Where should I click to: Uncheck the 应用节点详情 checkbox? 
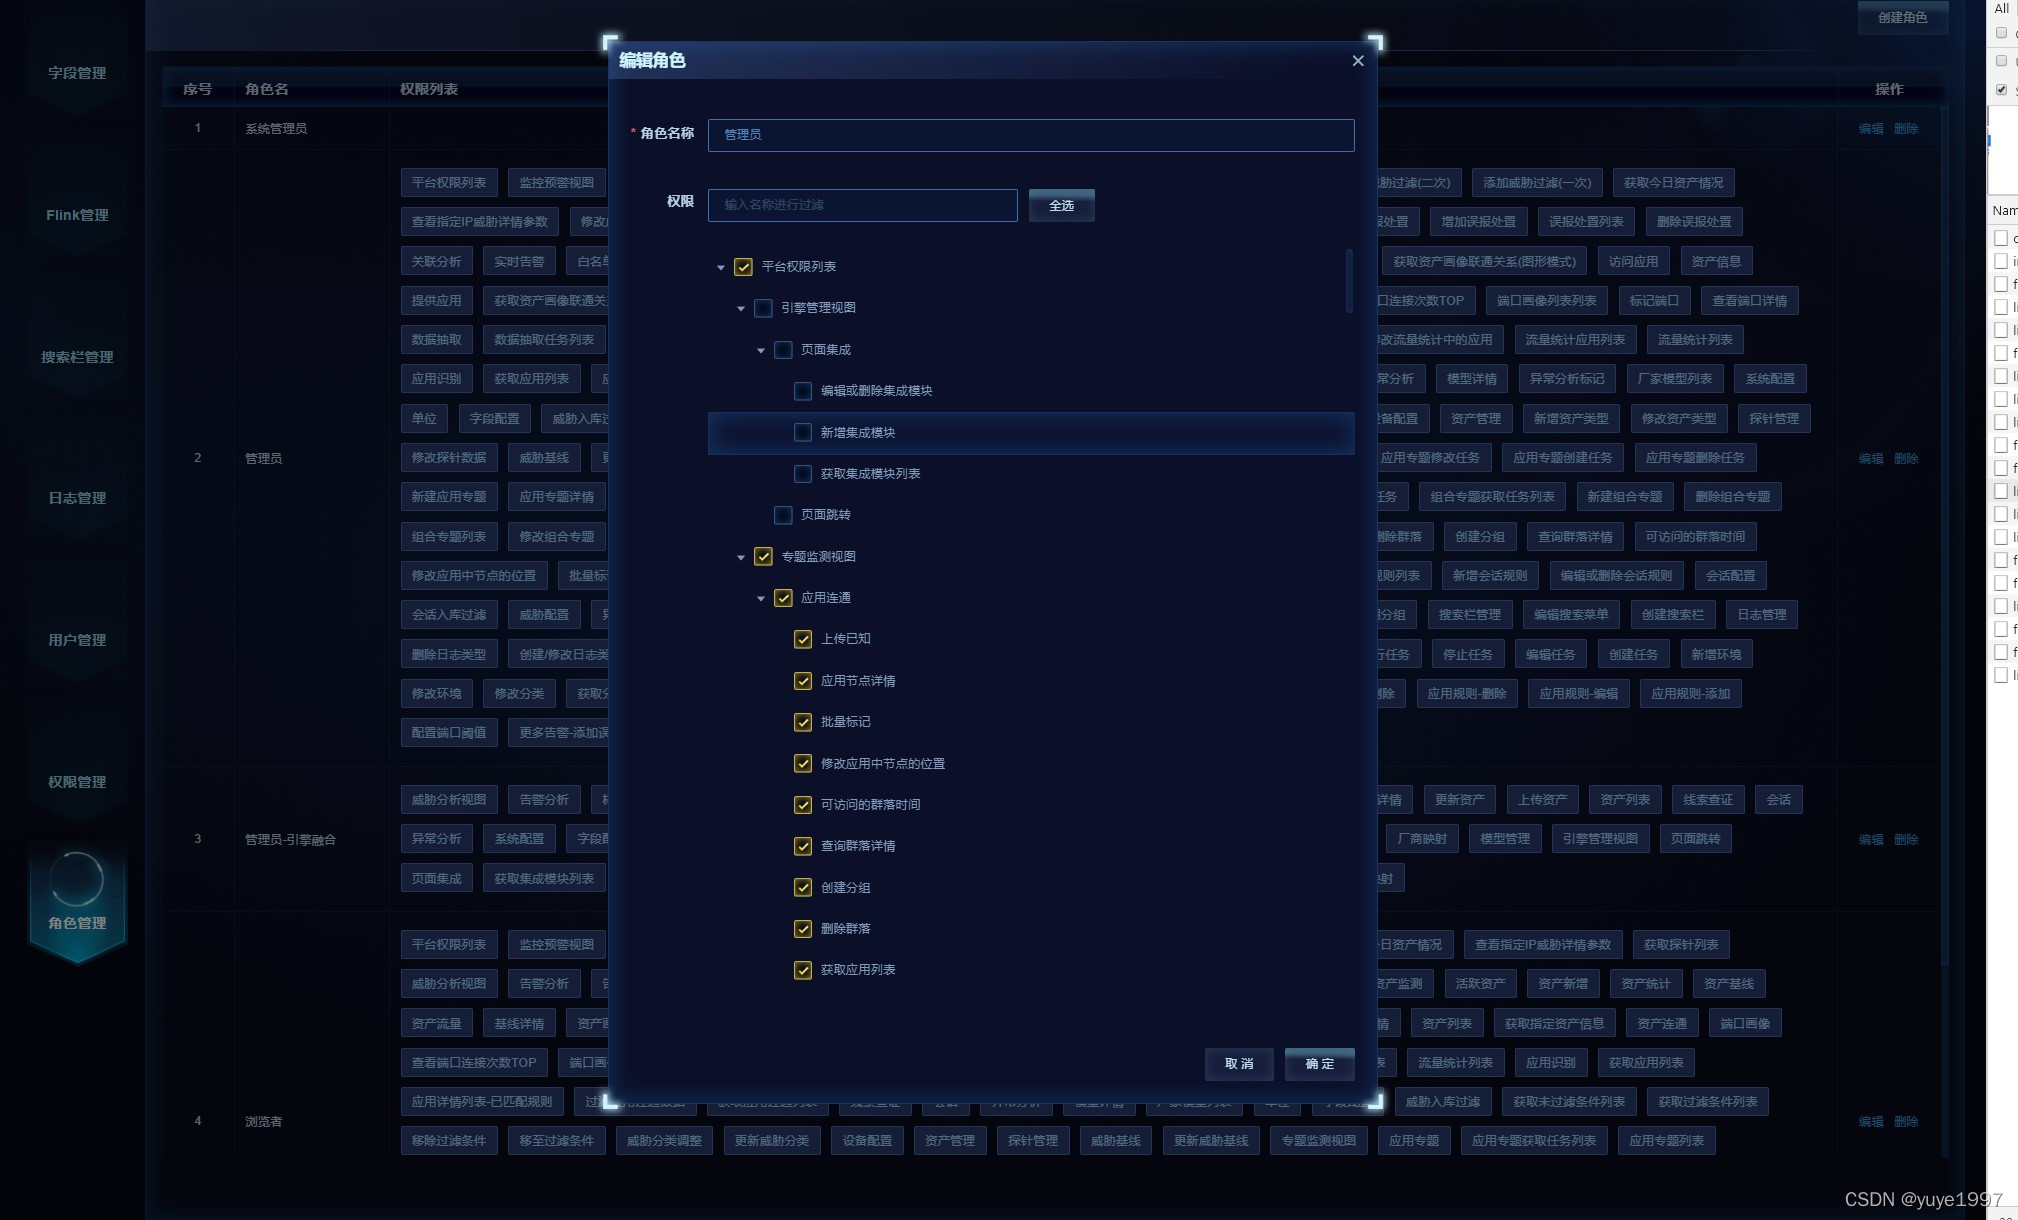[803, 681]
